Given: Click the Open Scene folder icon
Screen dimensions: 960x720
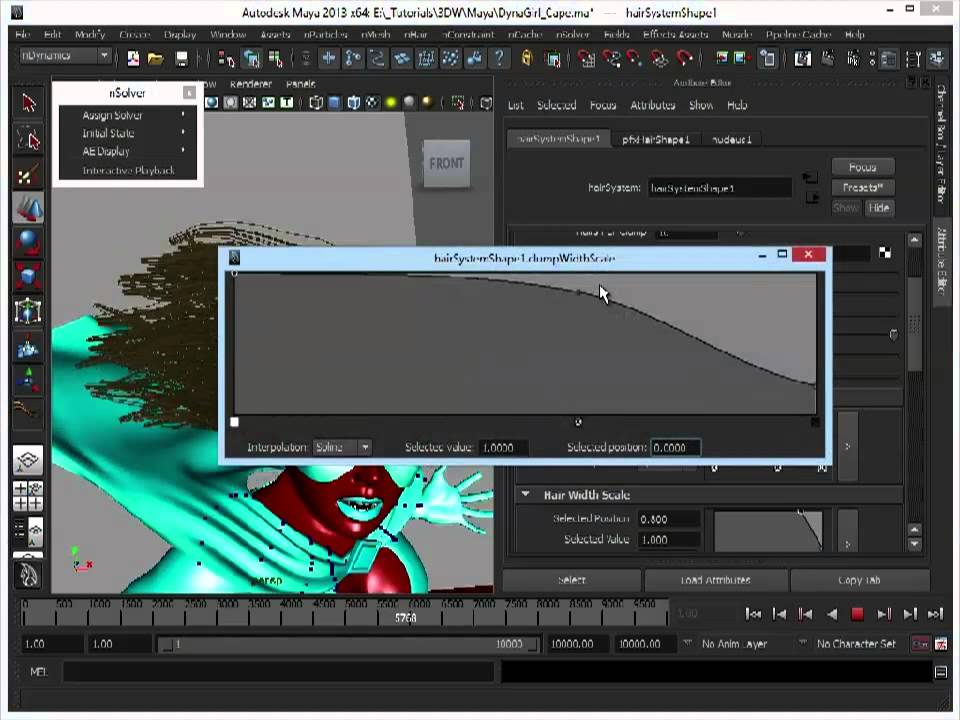Looking at the screenshot, I should coord(156,59).
